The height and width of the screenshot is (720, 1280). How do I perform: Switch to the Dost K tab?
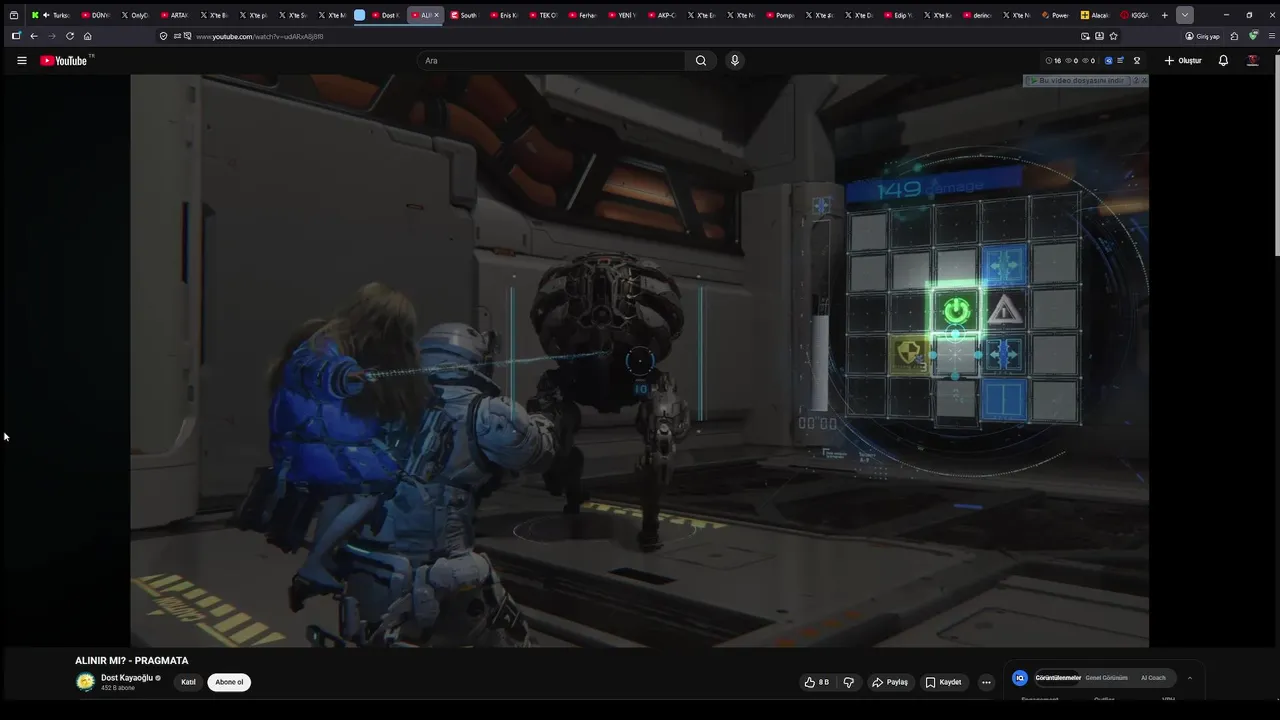coord(386,15)
